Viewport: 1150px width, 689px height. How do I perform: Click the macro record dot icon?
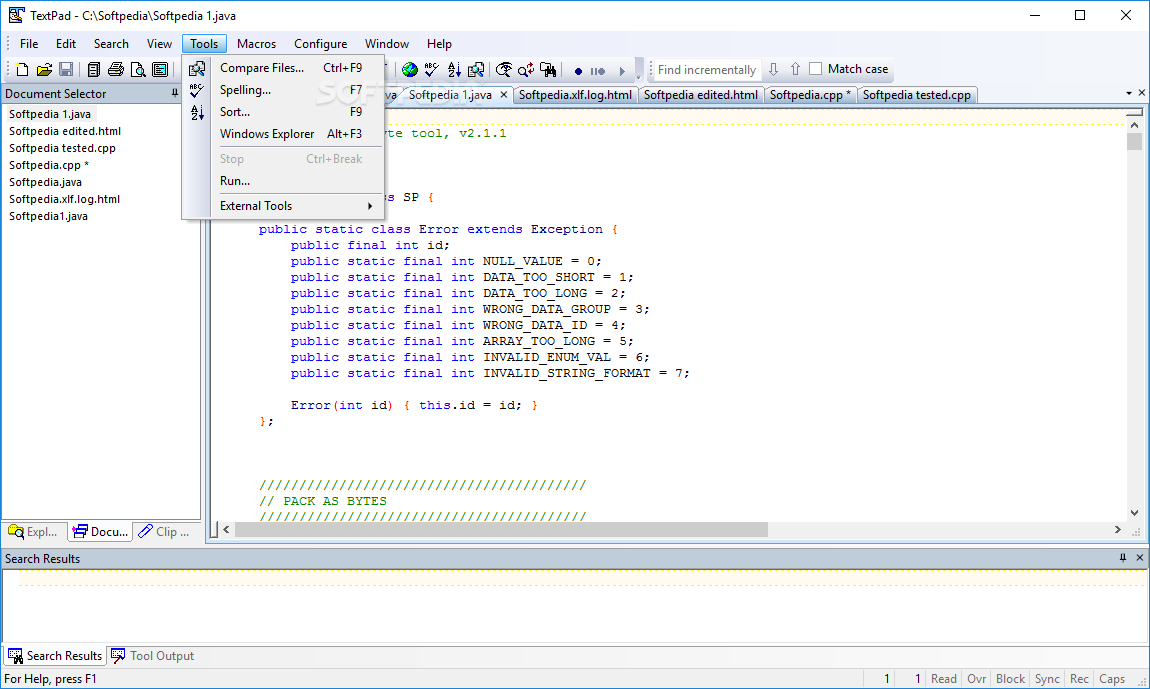[x=578, y=71]
